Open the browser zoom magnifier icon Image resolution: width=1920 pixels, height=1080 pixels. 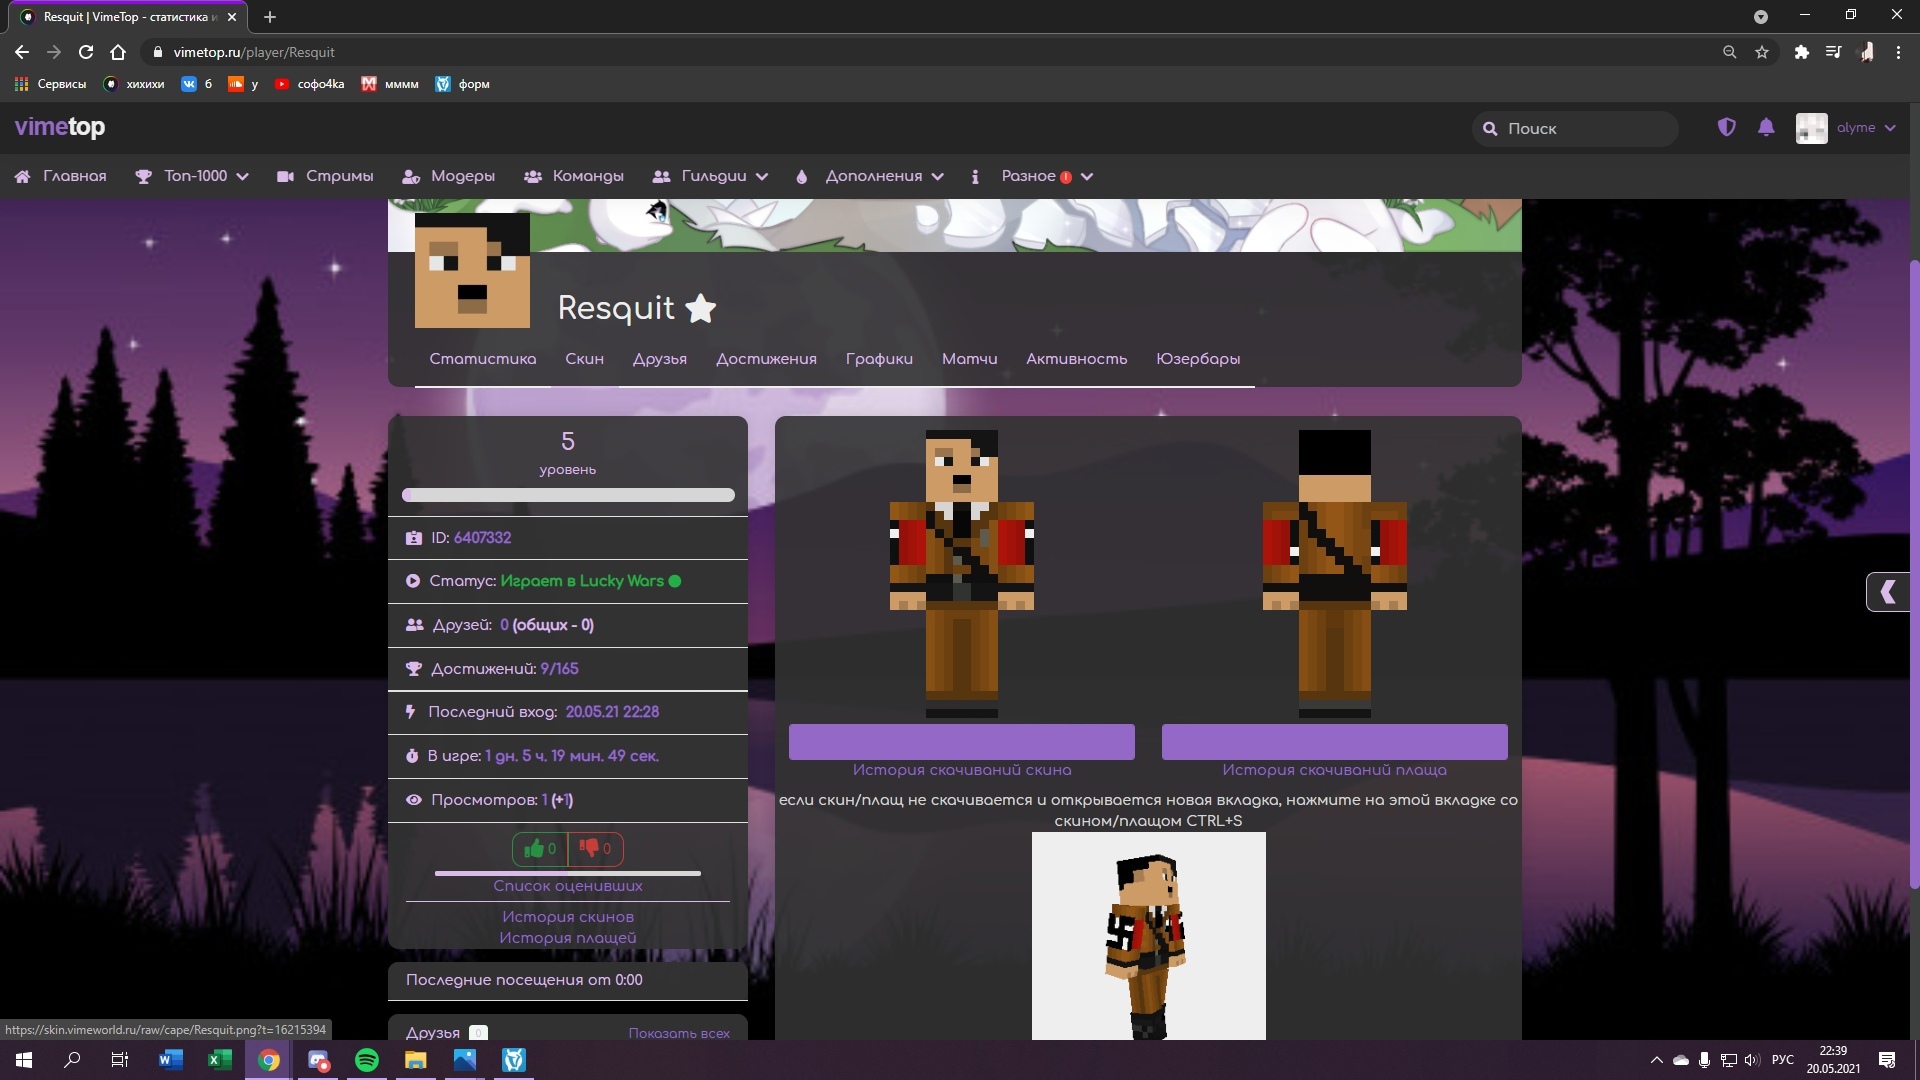1729,52
